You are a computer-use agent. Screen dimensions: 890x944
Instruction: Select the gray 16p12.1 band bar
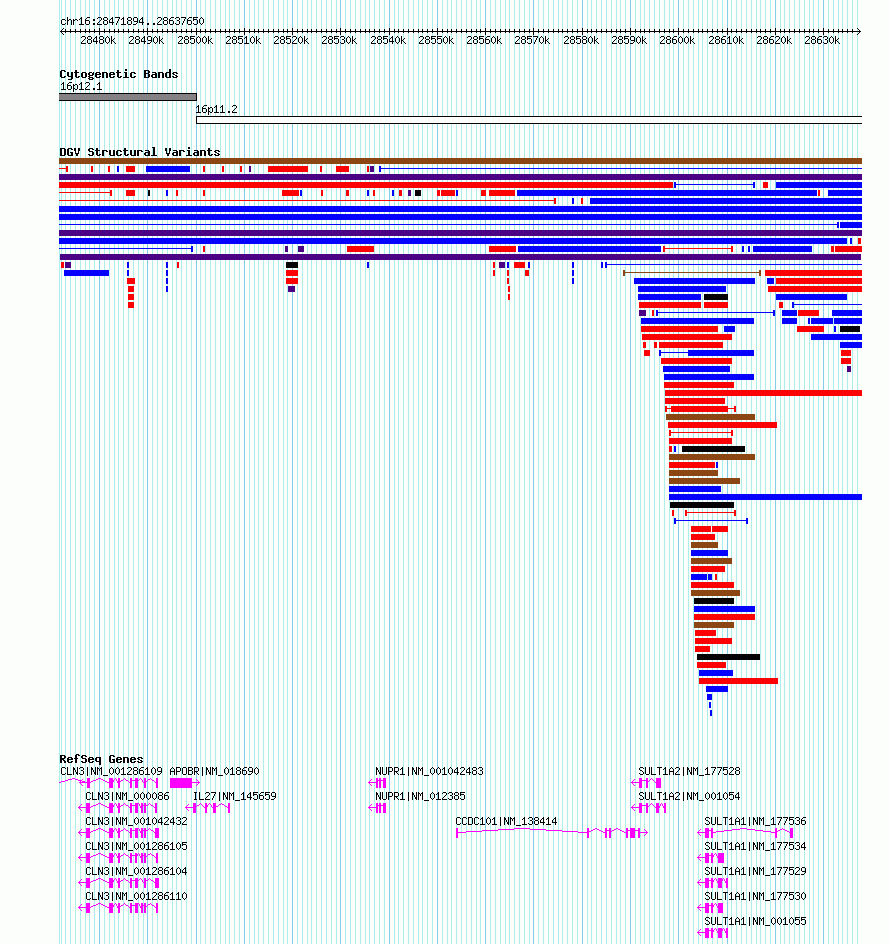point(128,97)
